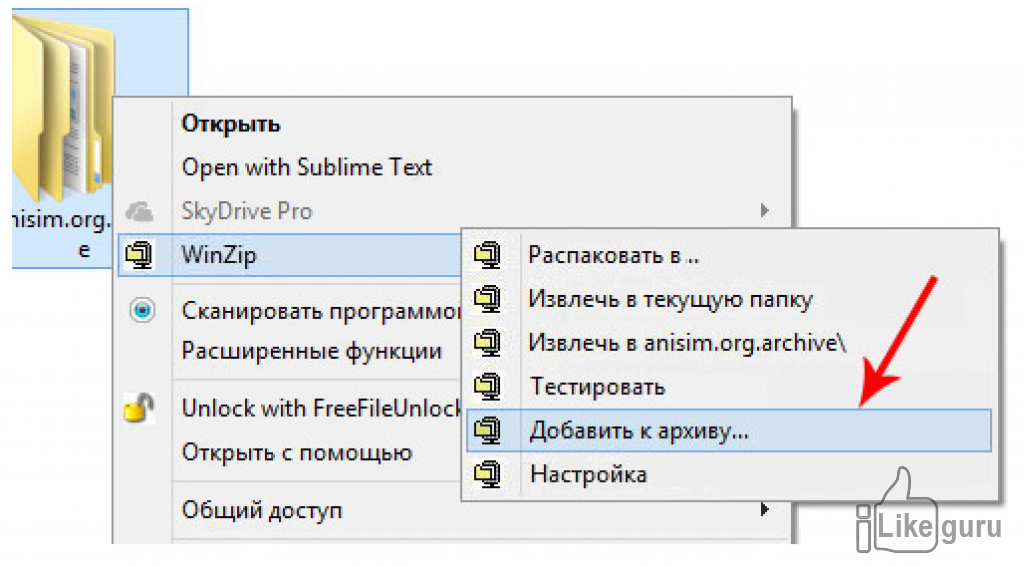Viewport: 1024px width, 566px height.
Task: Select Открыть from the context menu
Action: [231, 124]
